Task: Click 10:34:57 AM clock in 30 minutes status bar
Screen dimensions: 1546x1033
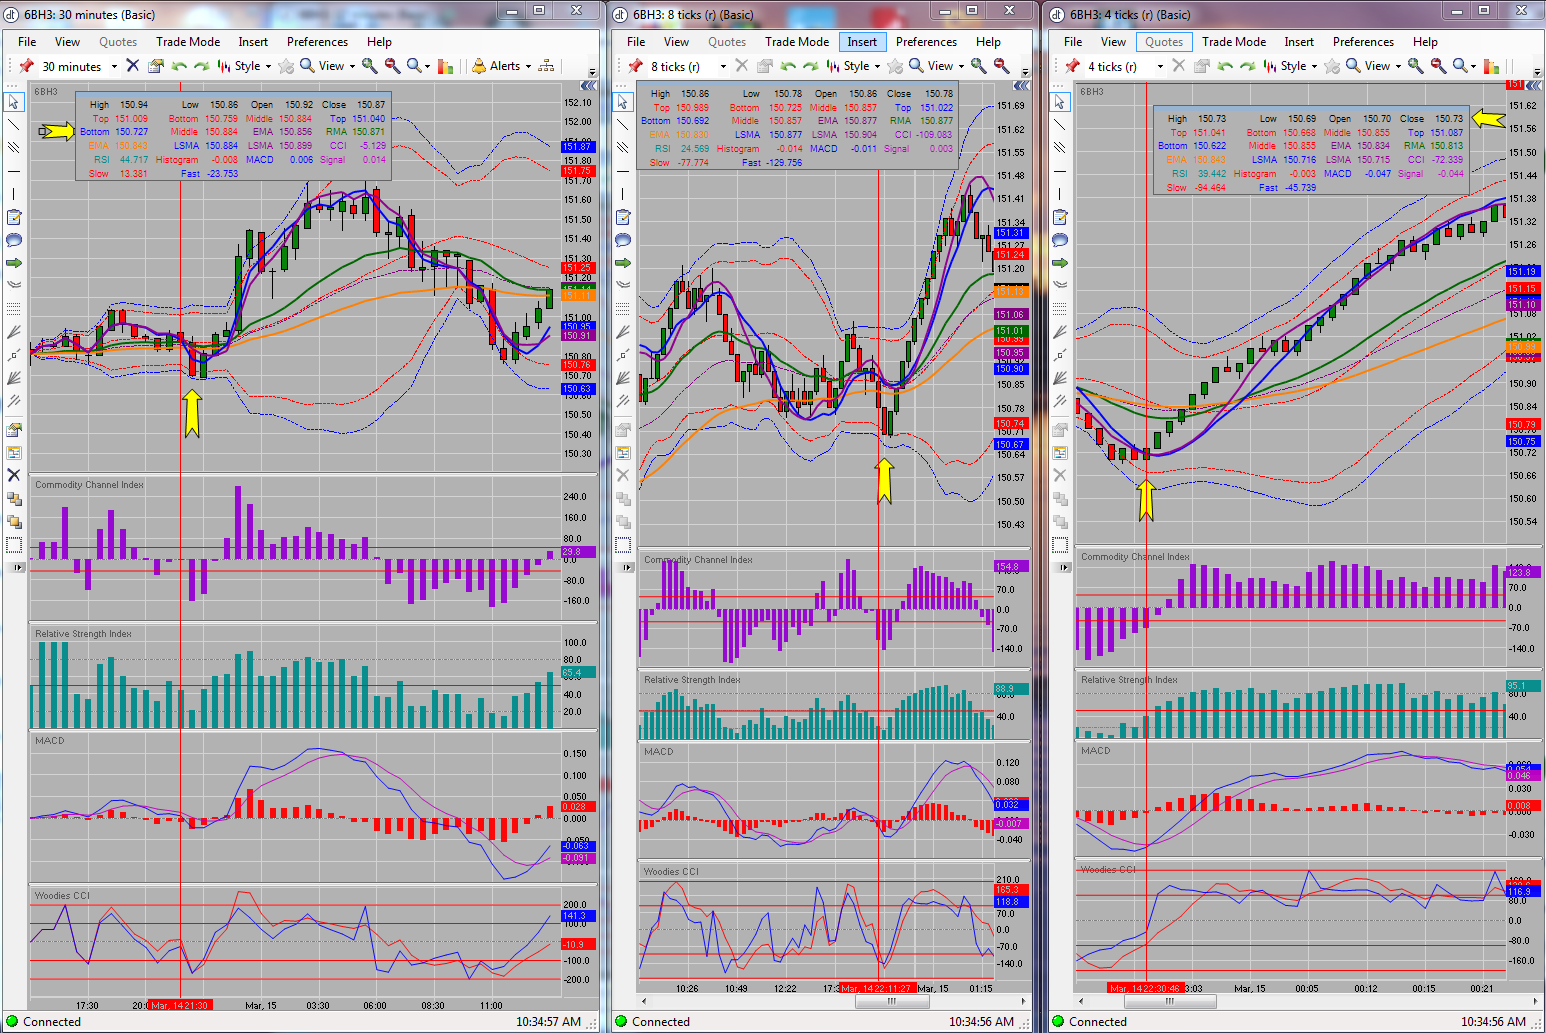Action: click(x=549, y=1022)
